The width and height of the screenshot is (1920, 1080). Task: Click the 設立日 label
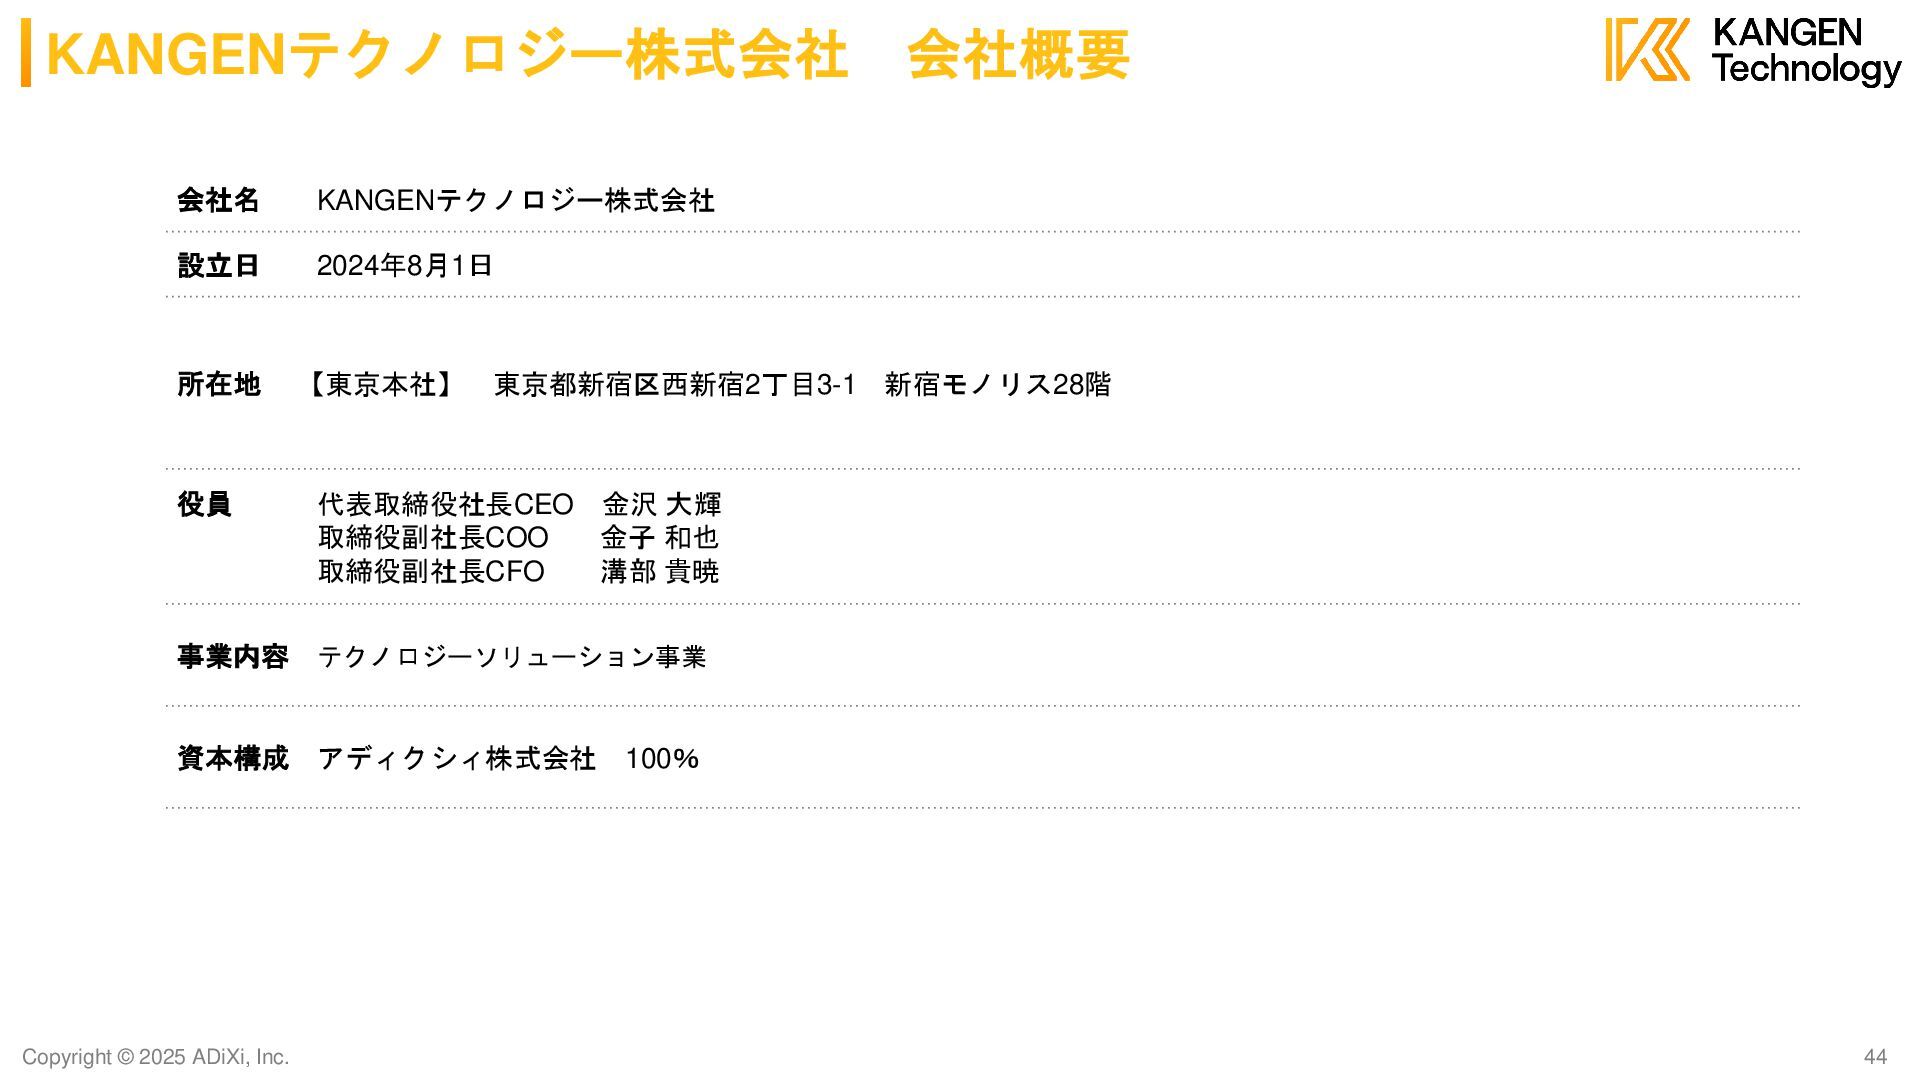point(218,265)
